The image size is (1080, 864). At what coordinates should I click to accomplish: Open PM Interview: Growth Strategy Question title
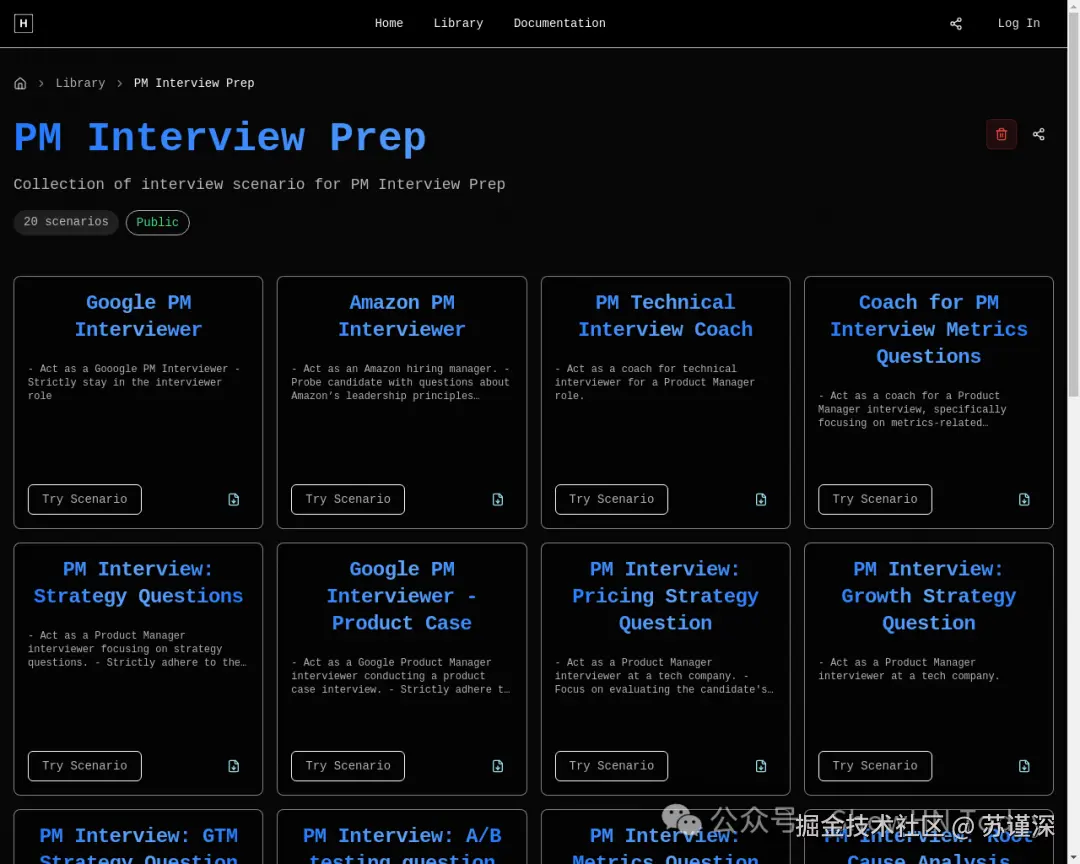point(928,596)
